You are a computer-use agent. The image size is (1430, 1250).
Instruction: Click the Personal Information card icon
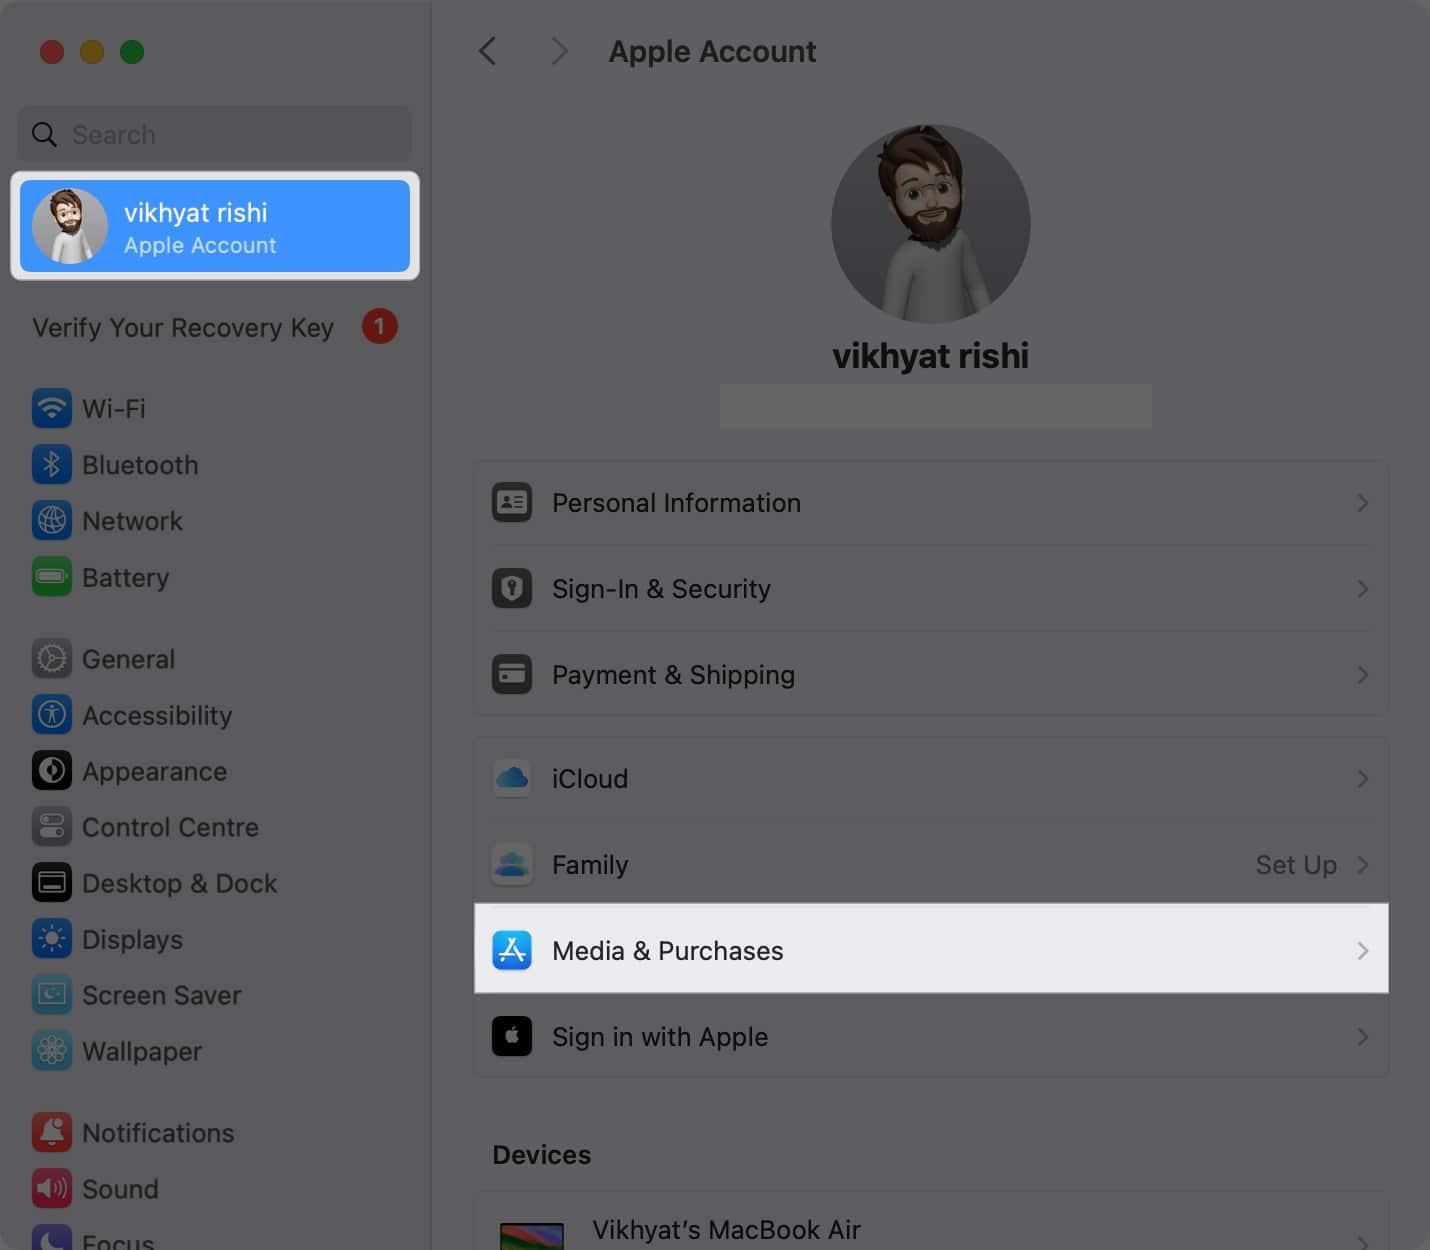tap(512, 503)
